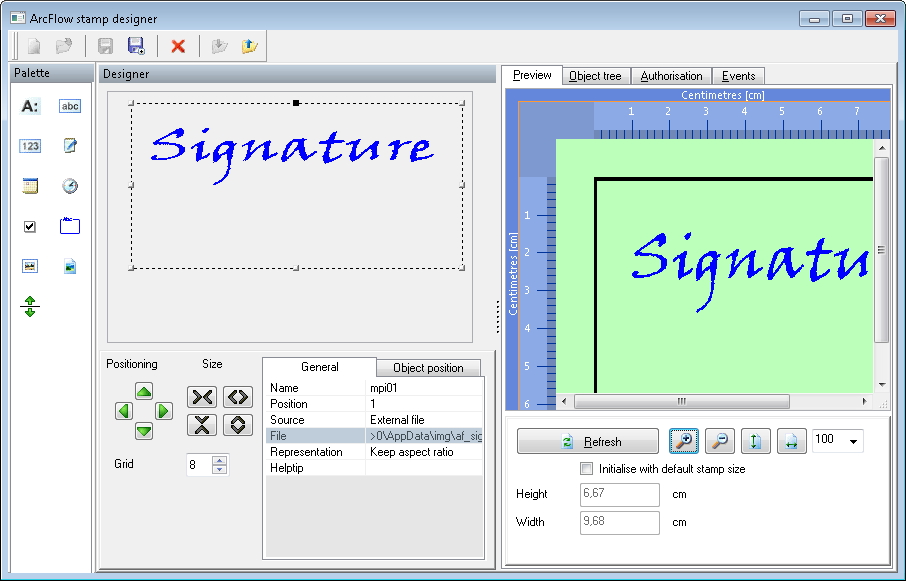Click the export folder toolbar icon
Screen dimensions: 906x581
click(249, 46)
